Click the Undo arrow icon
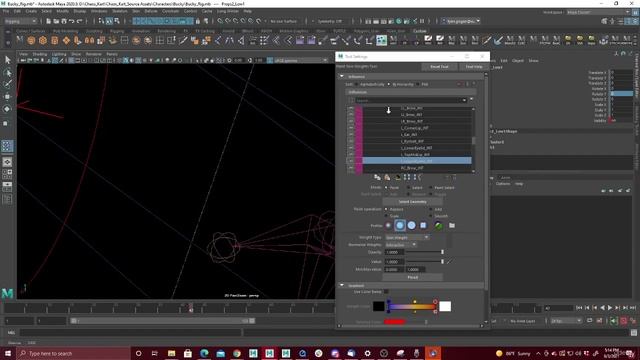The image size is (640, 360). 71,21
